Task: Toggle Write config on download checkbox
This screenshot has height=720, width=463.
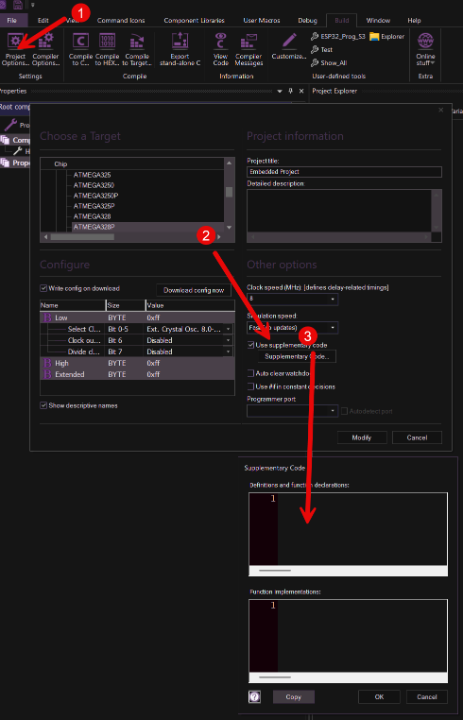Action: [x=44, y=288]
